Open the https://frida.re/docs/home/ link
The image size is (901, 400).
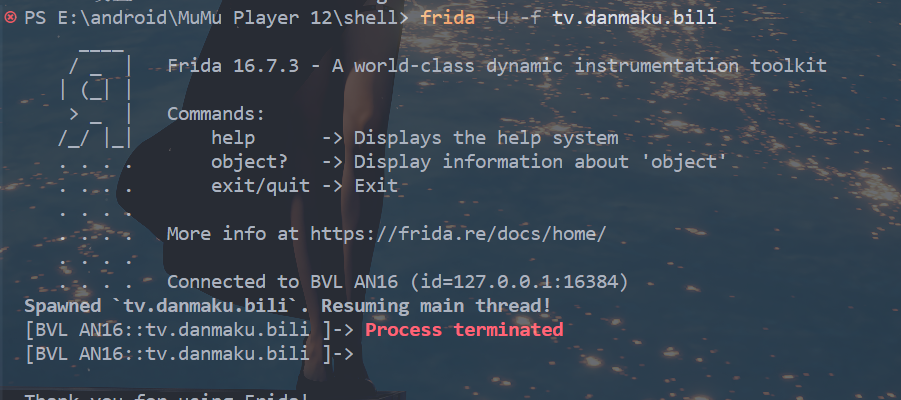tap(458, 234)
